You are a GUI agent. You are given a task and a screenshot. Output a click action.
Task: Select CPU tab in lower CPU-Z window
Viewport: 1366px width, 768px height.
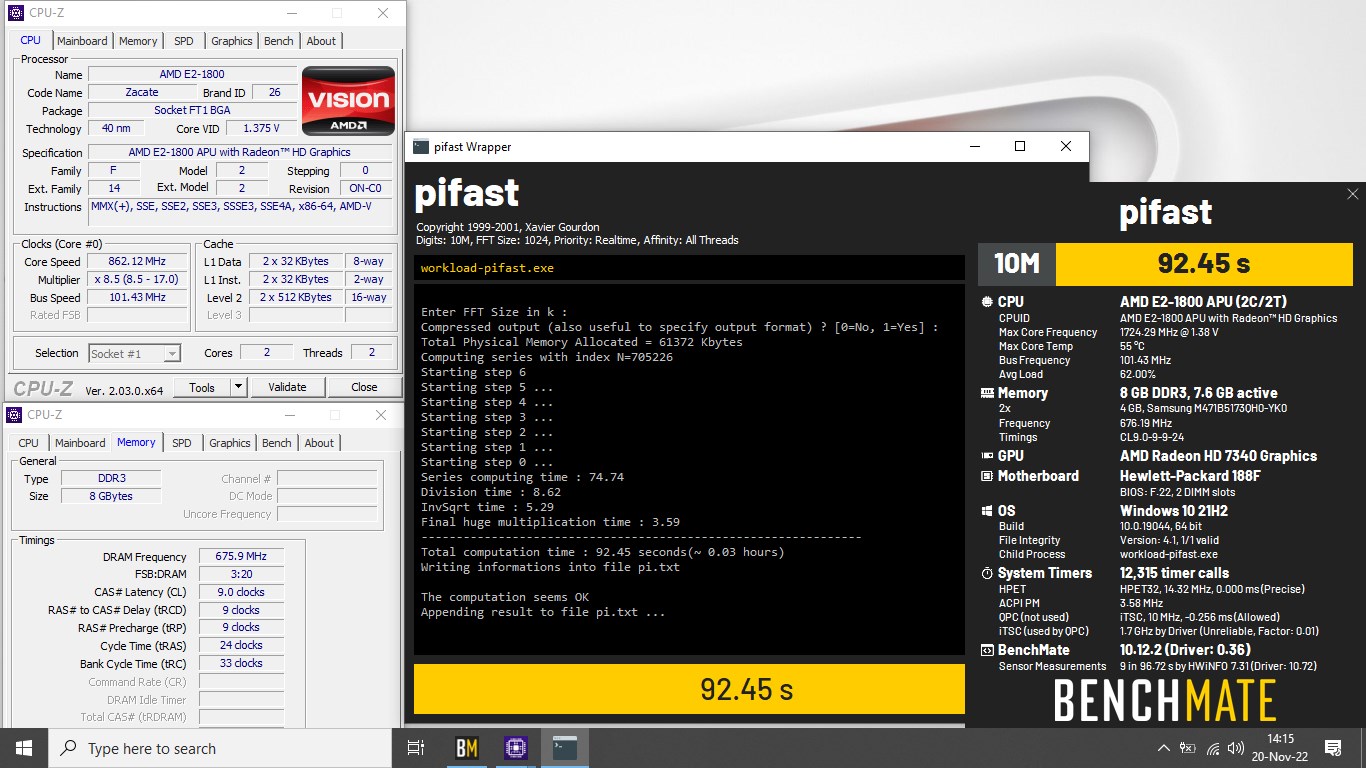pyautogui.click(x=29, y=443)
